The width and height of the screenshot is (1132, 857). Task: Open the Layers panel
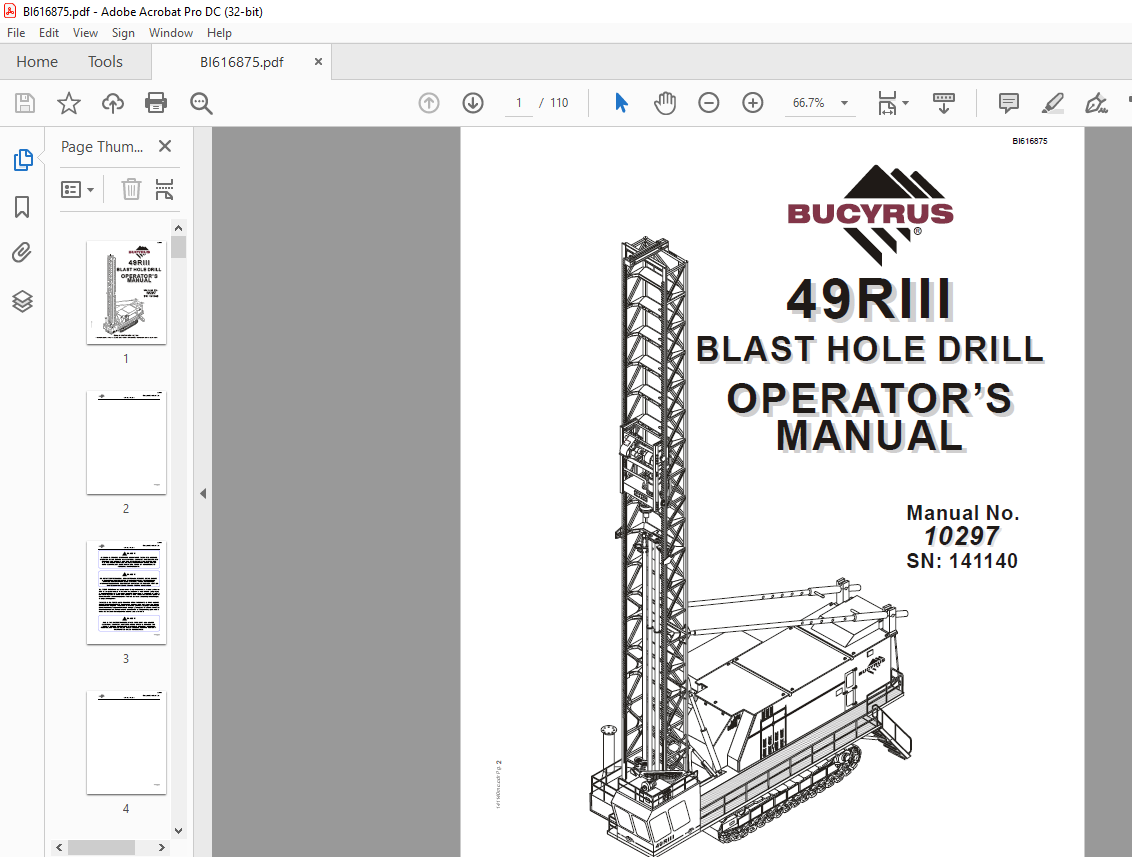(22, 301)
